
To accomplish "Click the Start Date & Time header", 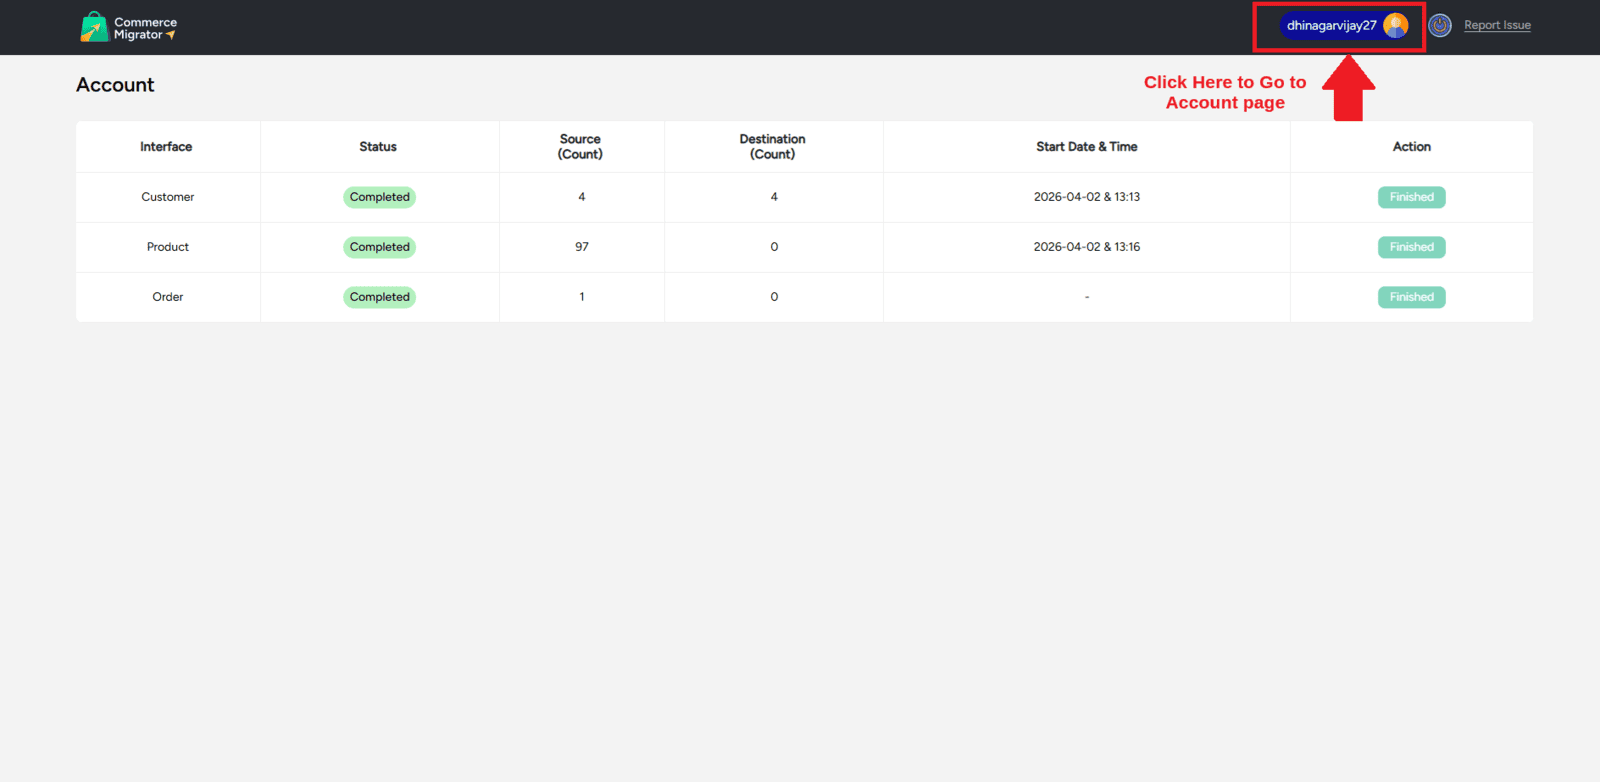I will (1086, 147).
